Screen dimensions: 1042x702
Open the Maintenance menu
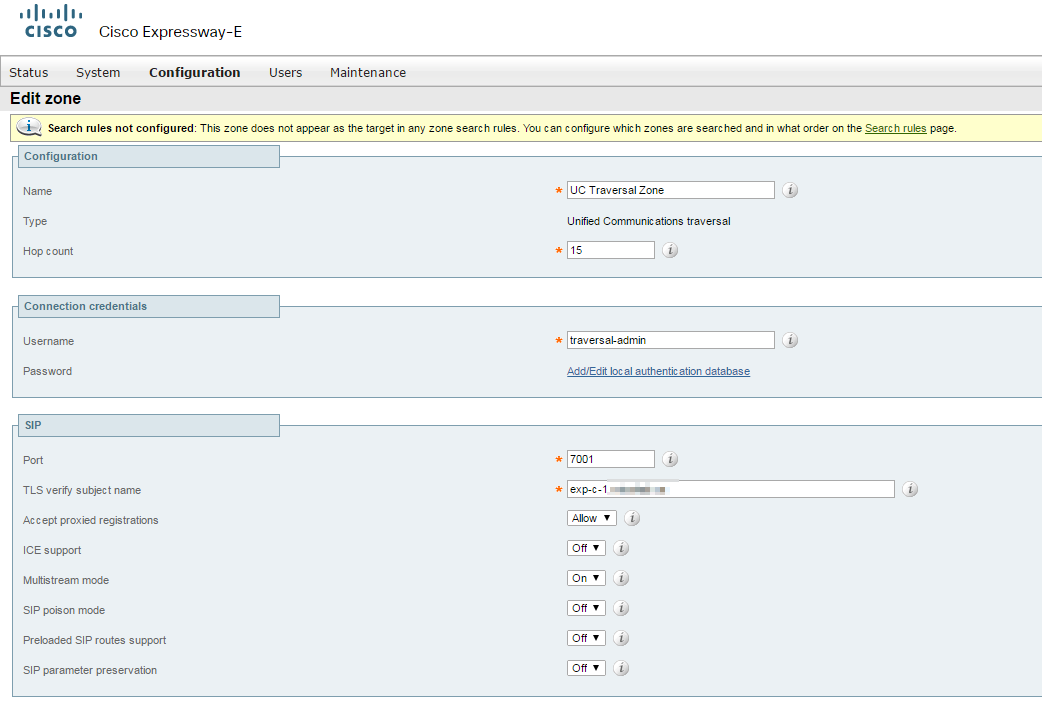click(367, 72)
